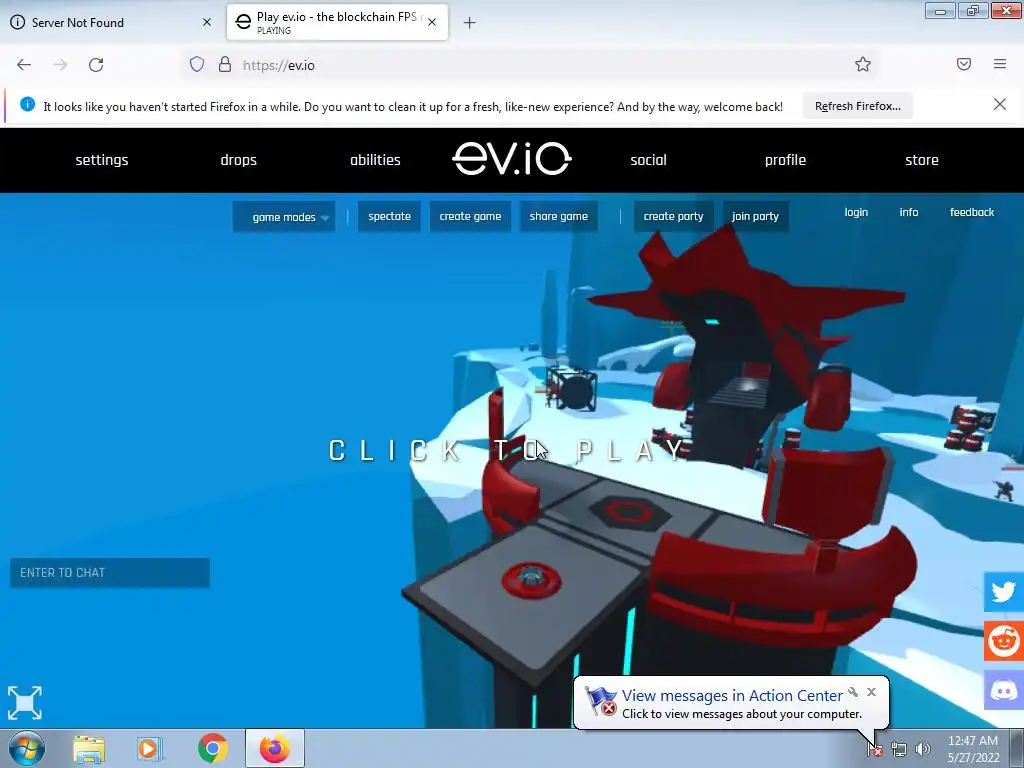The height and width of the screenshot is (768, 1024).
Task: Expand the game modes dropdown
Action: 284,217
